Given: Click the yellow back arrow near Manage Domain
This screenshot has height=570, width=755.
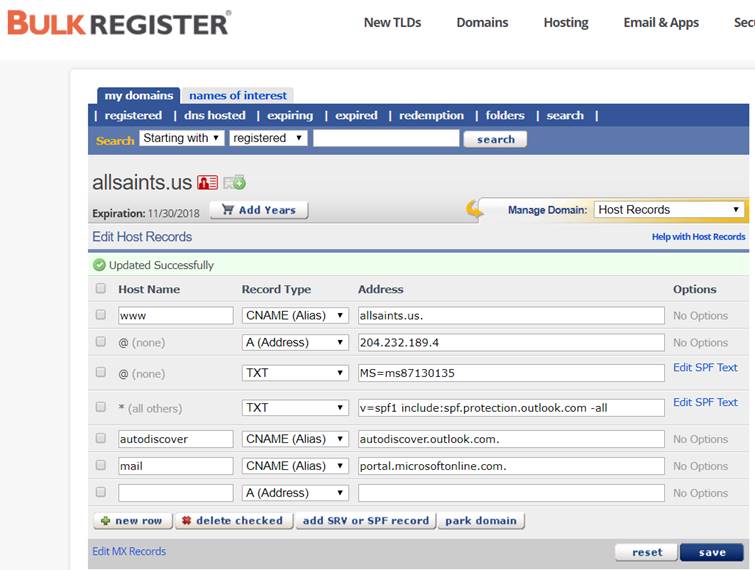Looking at the screenshot, I should (475, 209).
